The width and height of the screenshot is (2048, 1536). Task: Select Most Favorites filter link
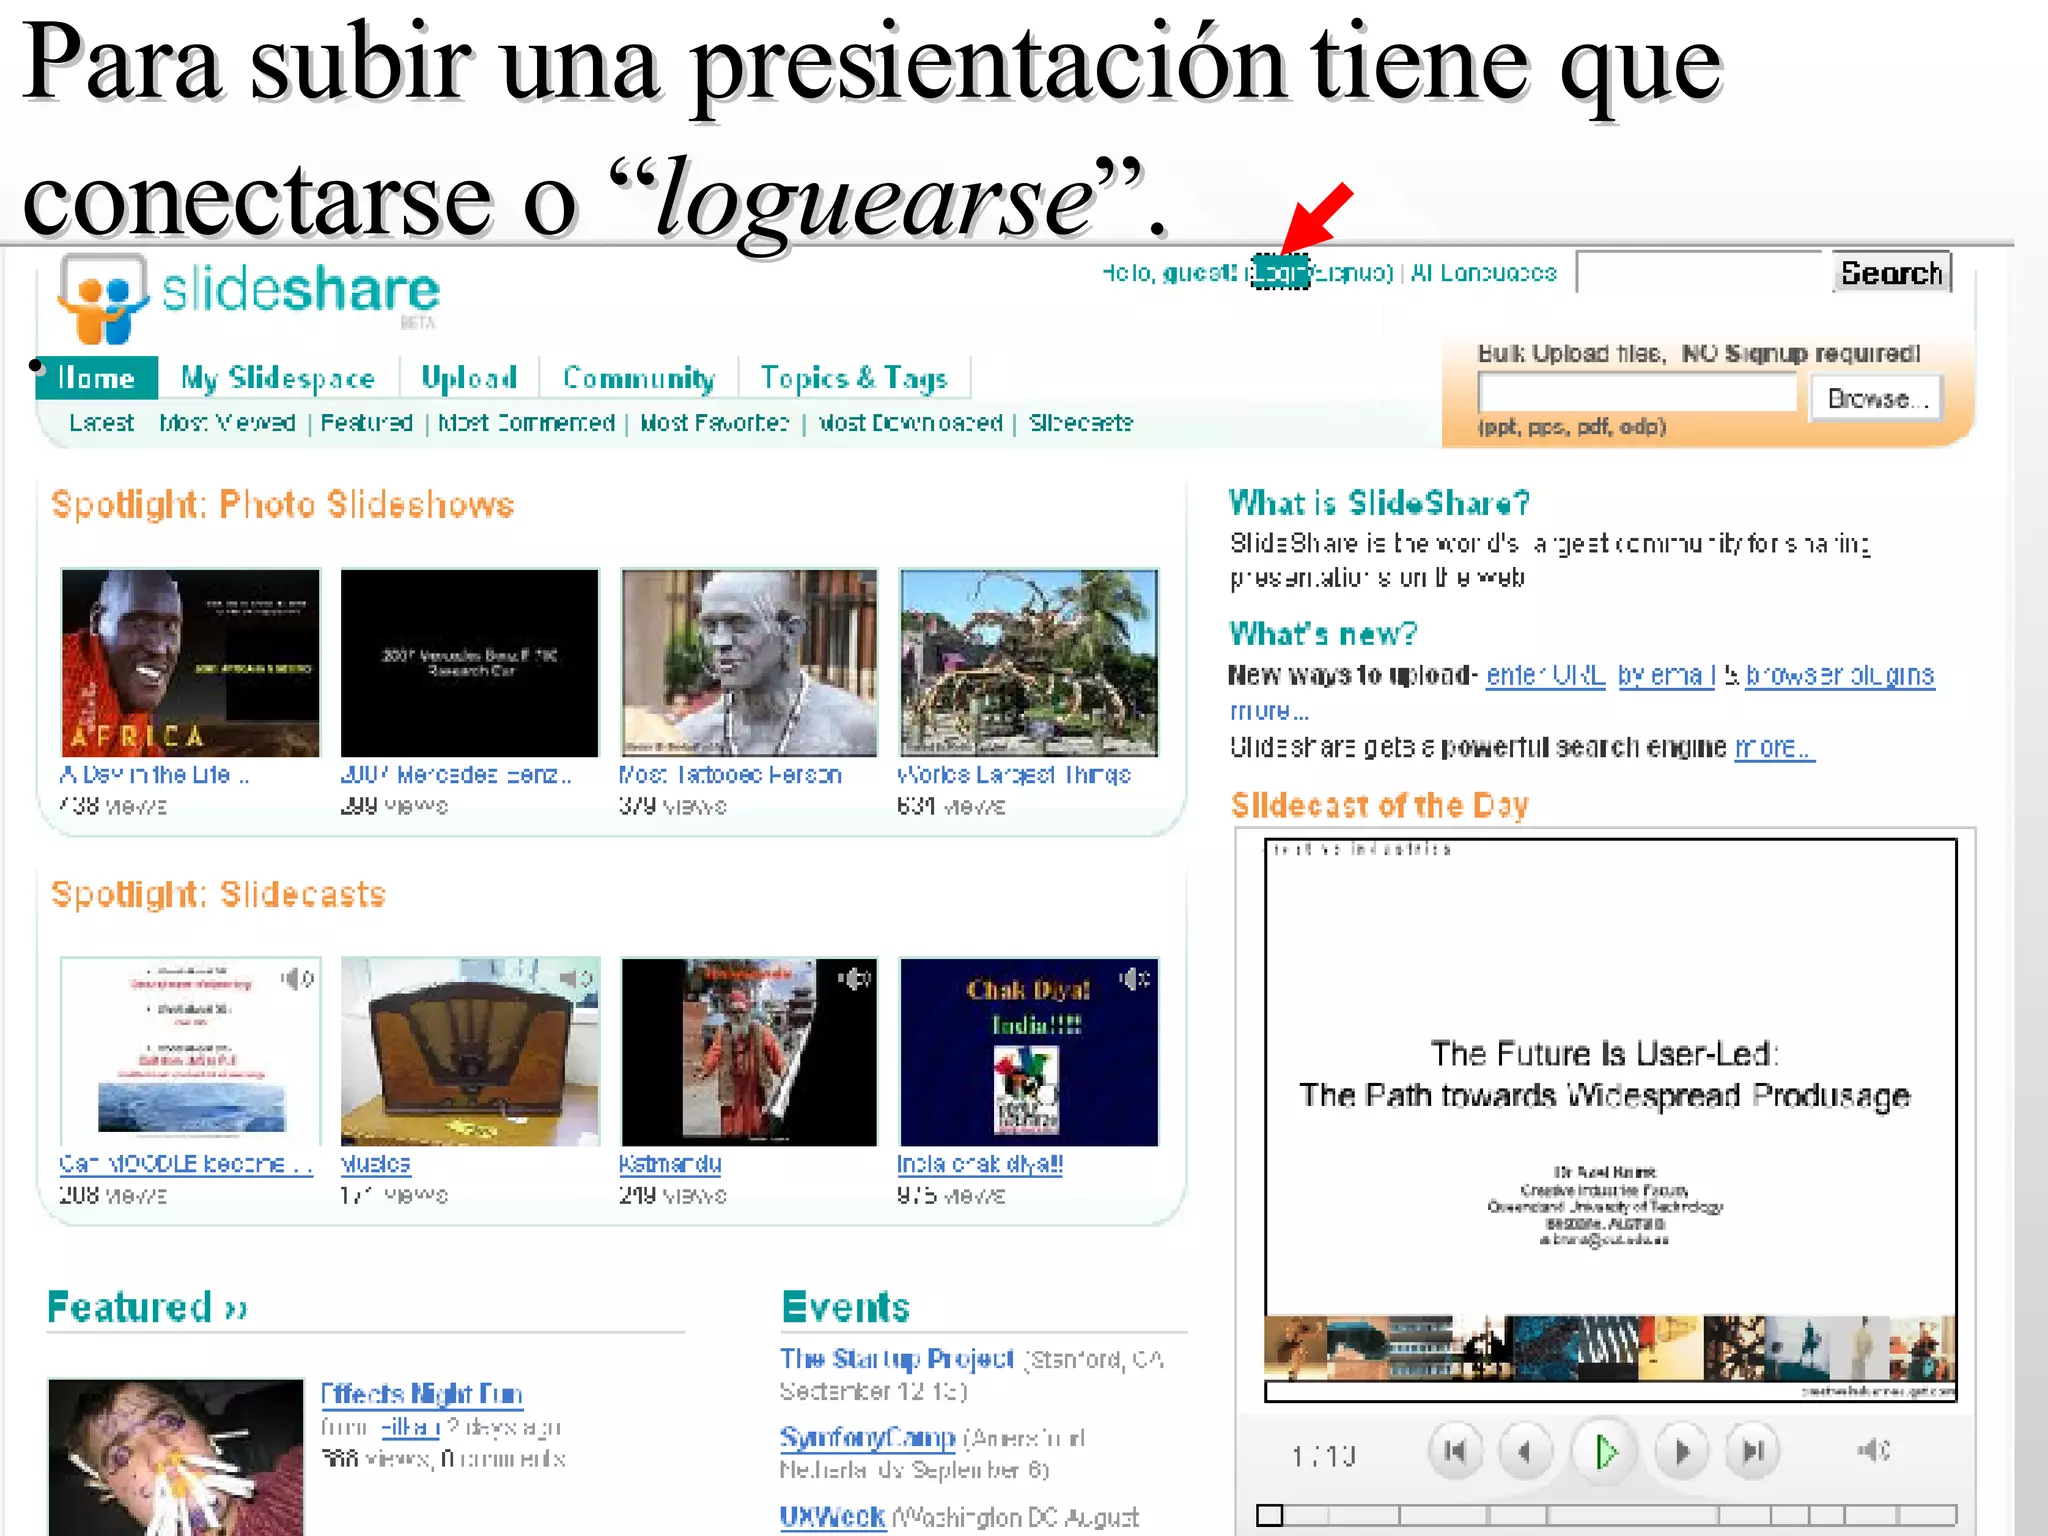point(714,423)
